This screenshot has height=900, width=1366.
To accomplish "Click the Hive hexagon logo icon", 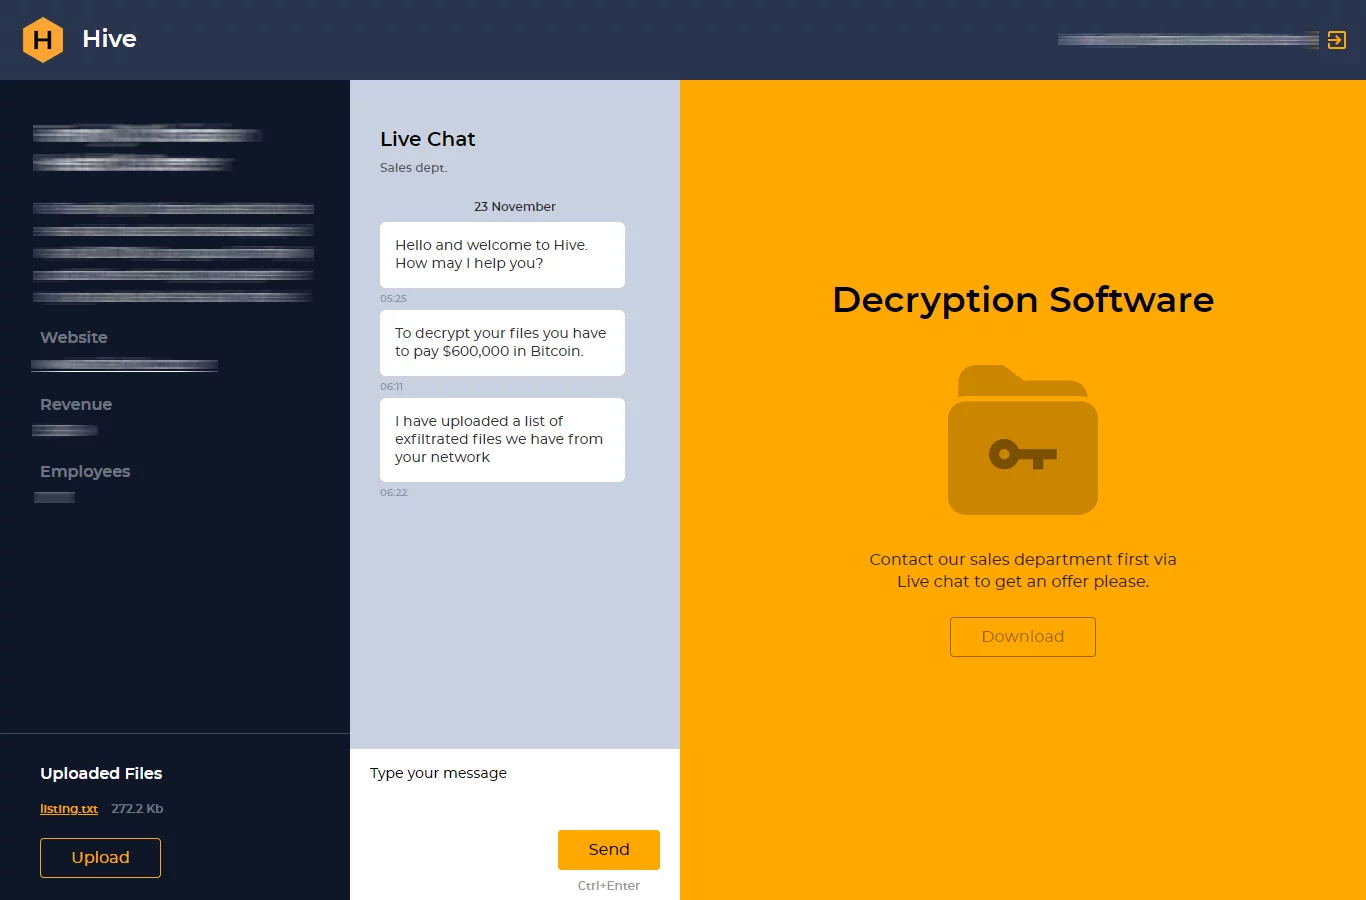I will [x=43, y=40].
